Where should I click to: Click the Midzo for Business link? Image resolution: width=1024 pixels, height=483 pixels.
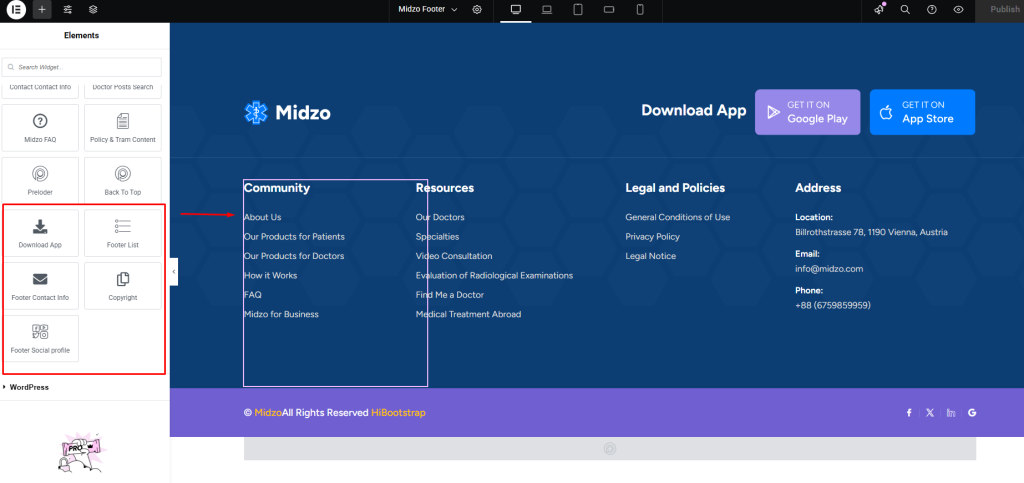pyautogui.click(x=281, y=314)
